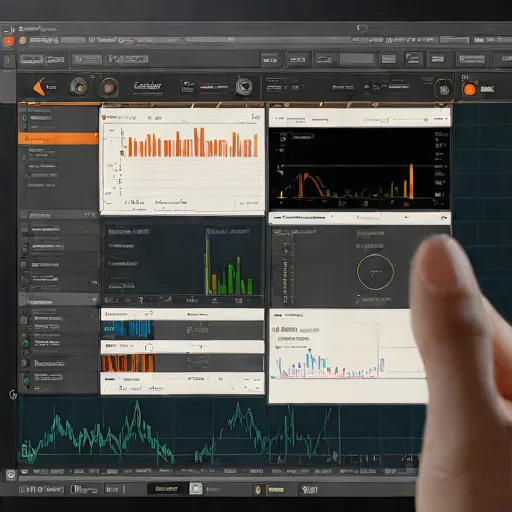Click the grey circular knob icon in toolbar
The height and width of the screenshot is (512, 512).
click(244, 86)
